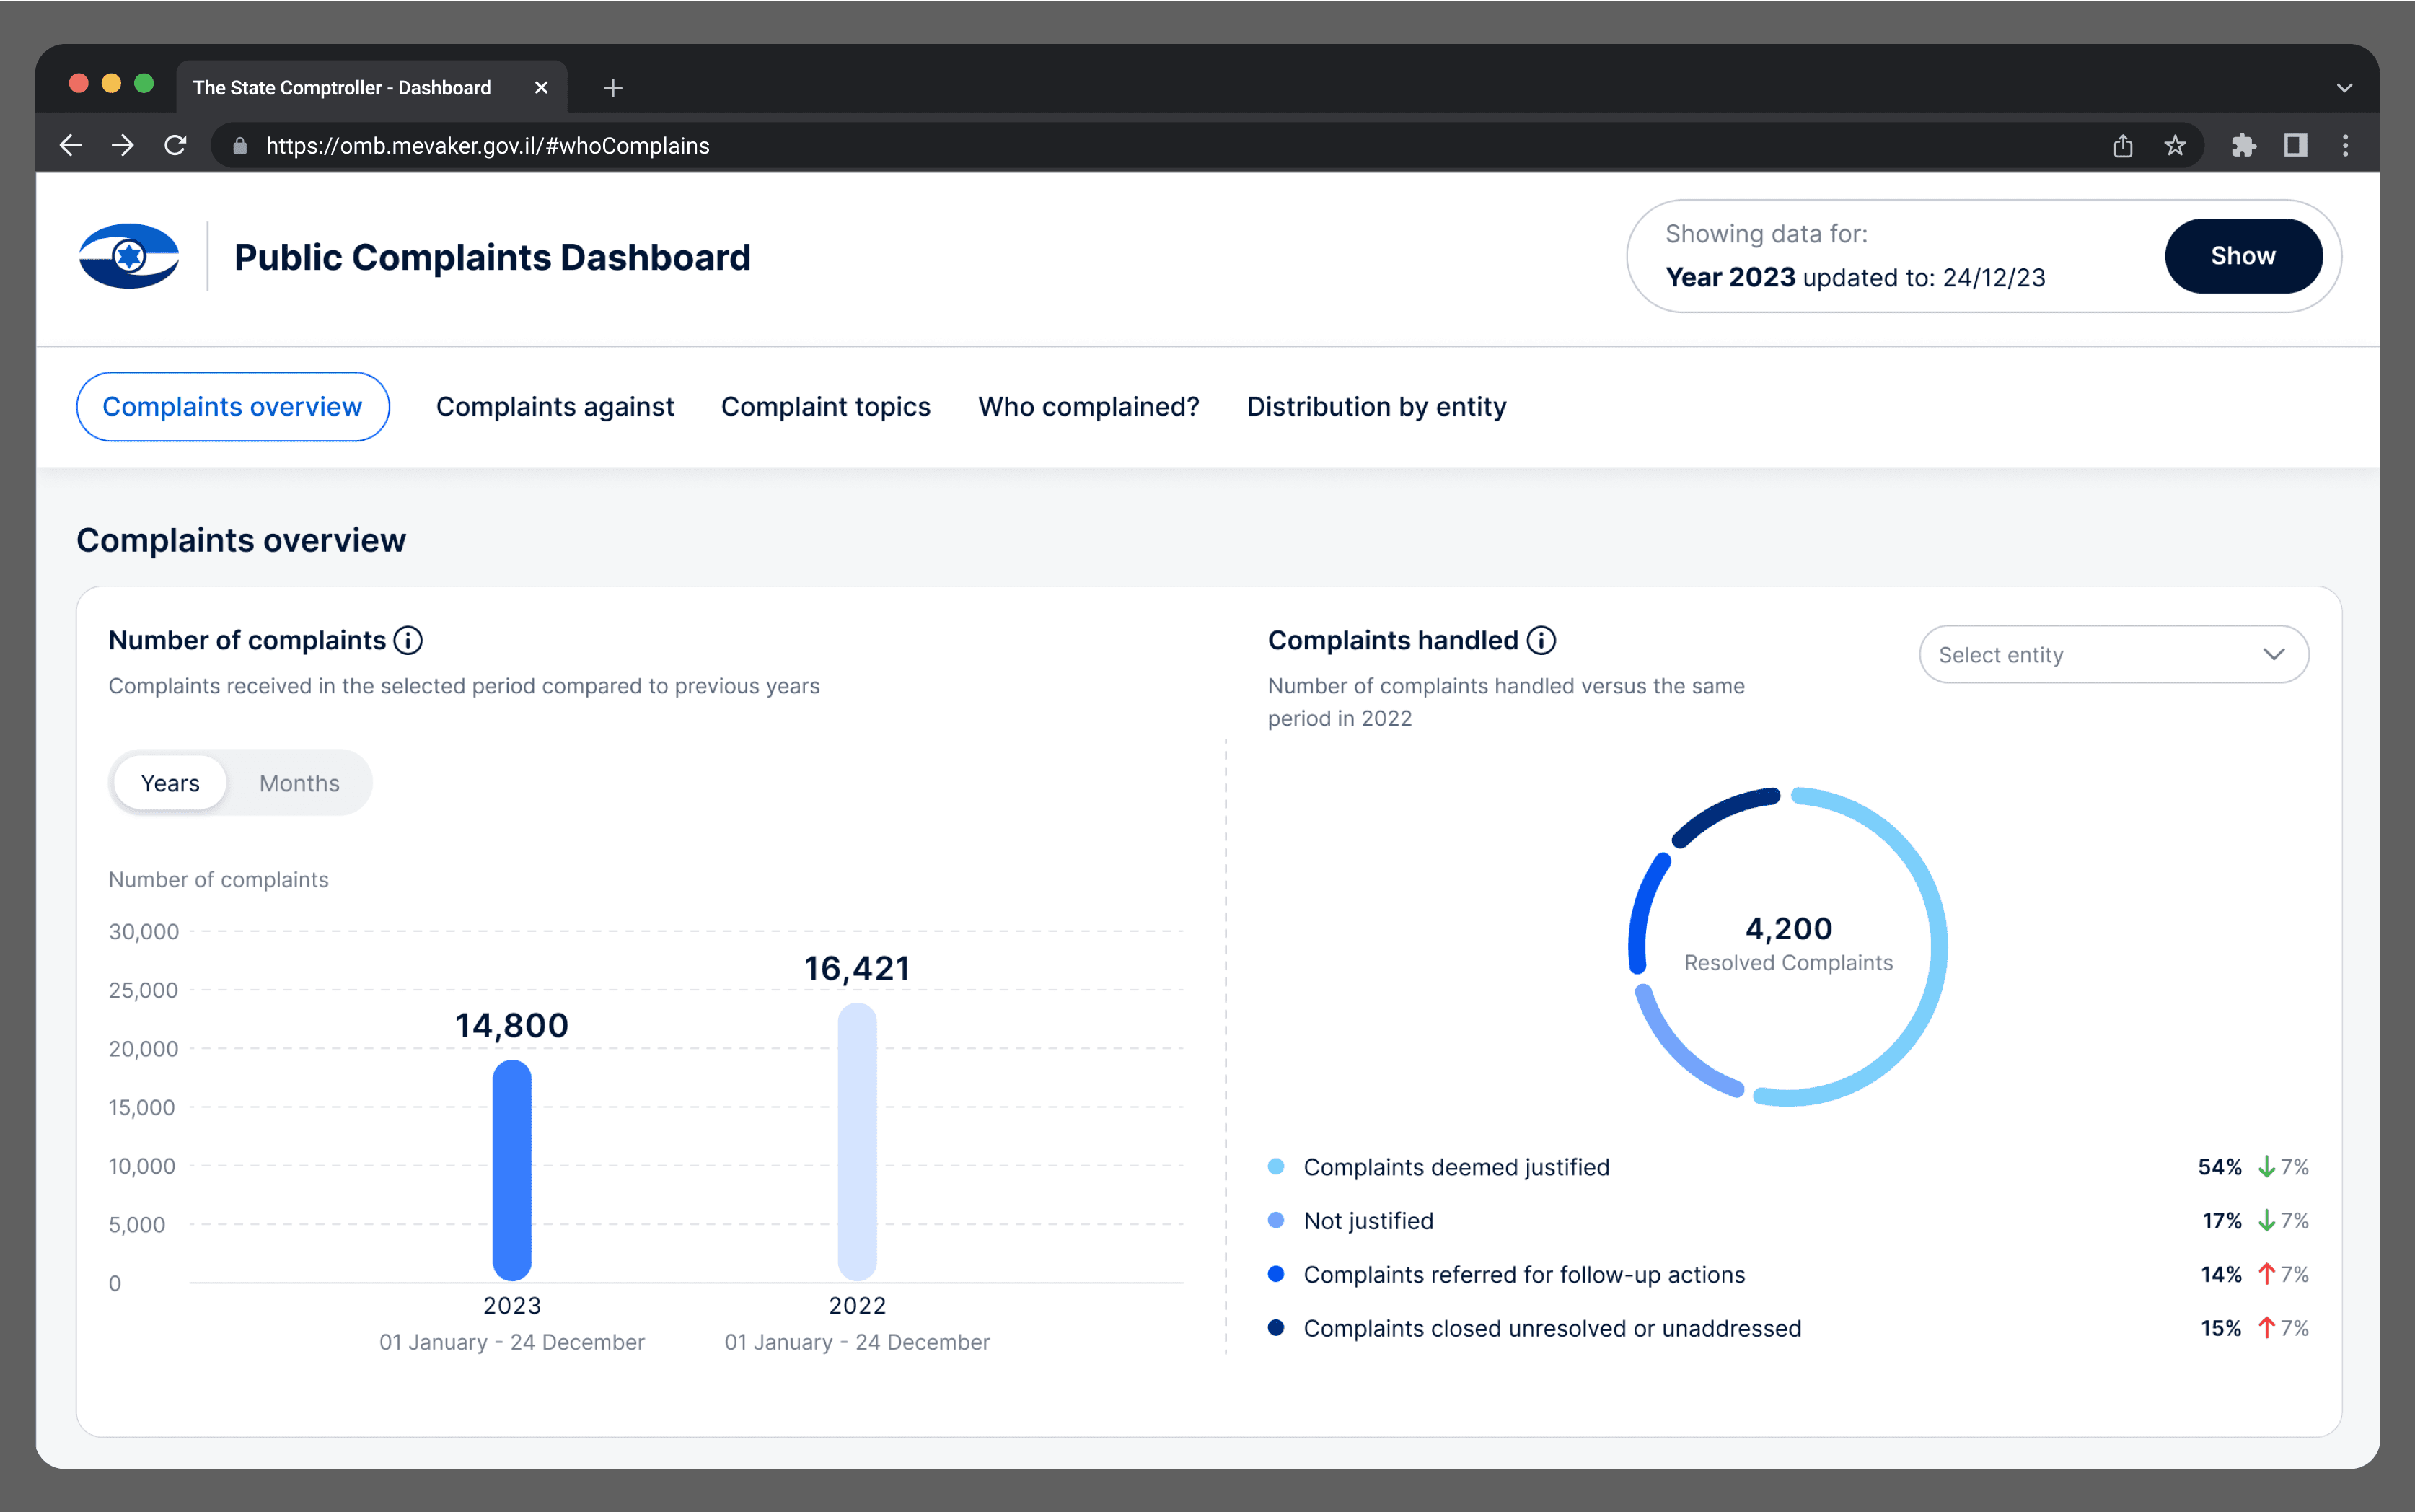Click the Show button
2415x1512 pixels.
pyautogui.click(x=2243, y=256)
